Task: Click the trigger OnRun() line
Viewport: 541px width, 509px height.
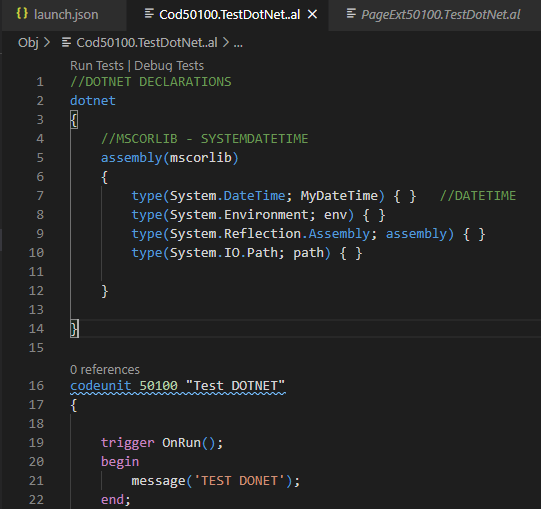Action: [x=162, y=443]
